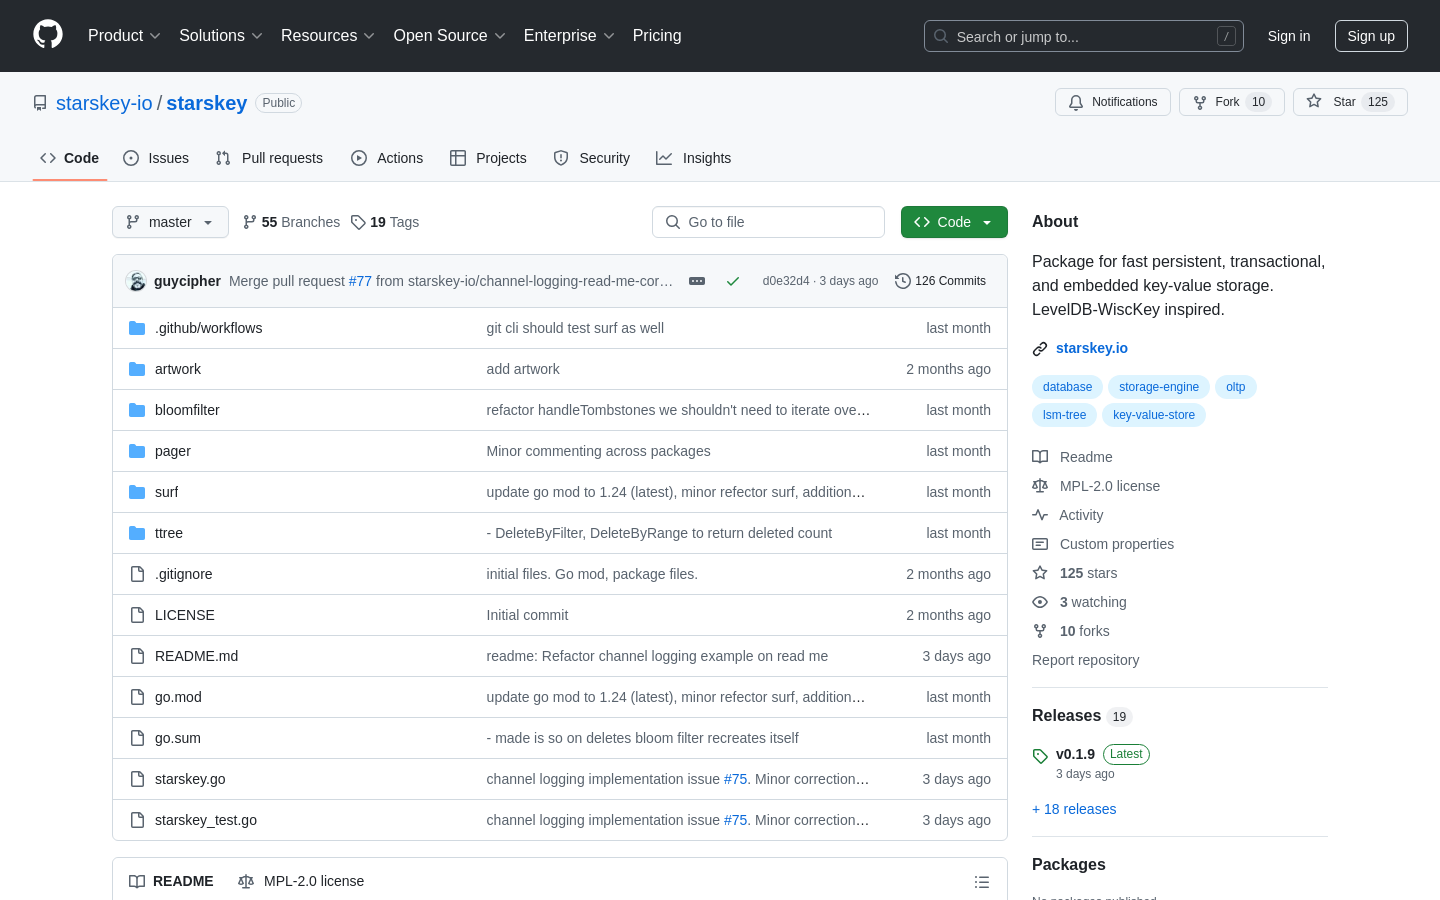Open the ttree folder
Image resolution: width=1440 pixels, height=900 pixels.
(169, 533)
